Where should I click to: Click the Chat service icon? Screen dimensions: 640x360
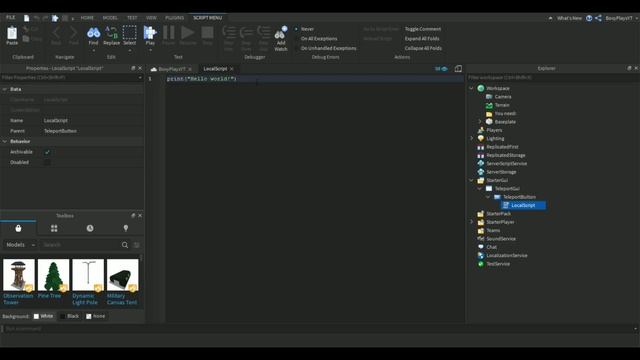tap(481, 247)
